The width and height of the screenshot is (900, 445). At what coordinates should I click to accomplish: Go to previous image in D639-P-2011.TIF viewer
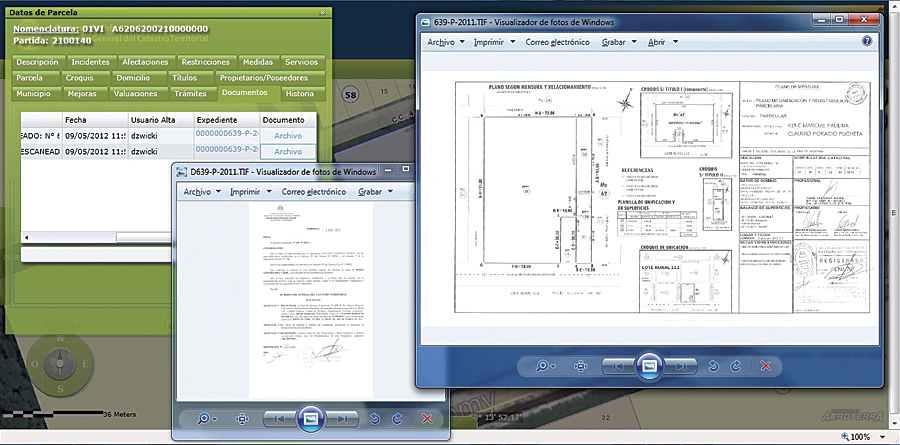coord(279,419)
